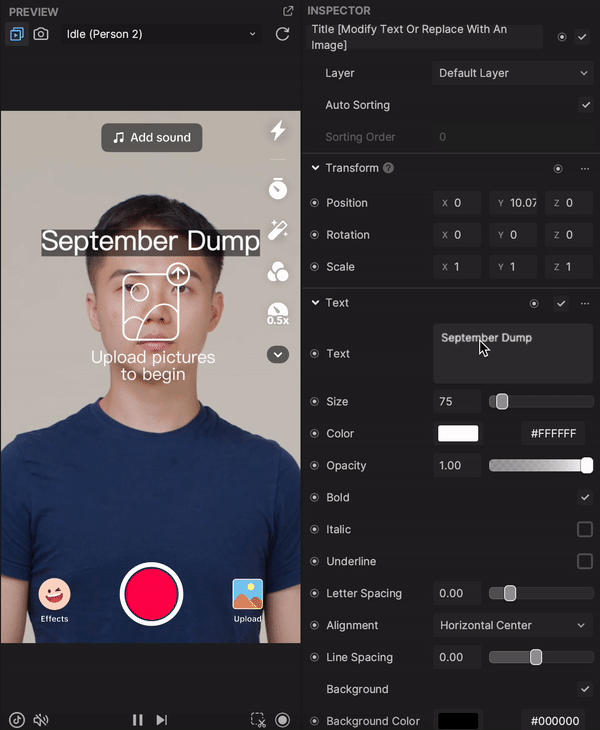
Task: Click the background hex field #000000
Action: coord(553,721)
